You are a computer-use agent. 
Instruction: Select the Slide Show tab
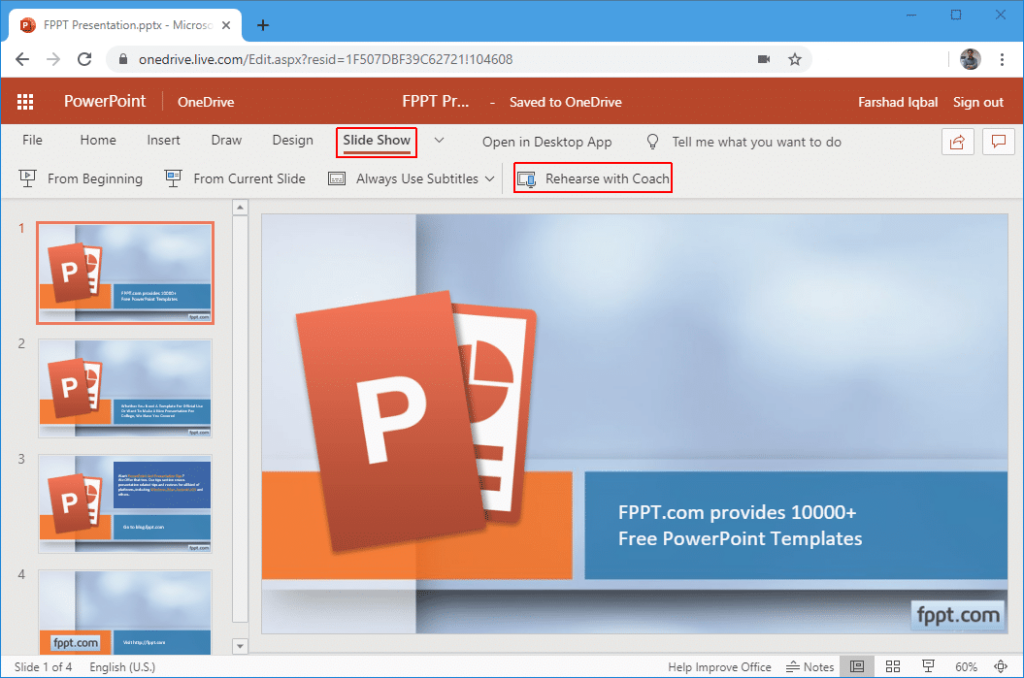tap(377, 141)
